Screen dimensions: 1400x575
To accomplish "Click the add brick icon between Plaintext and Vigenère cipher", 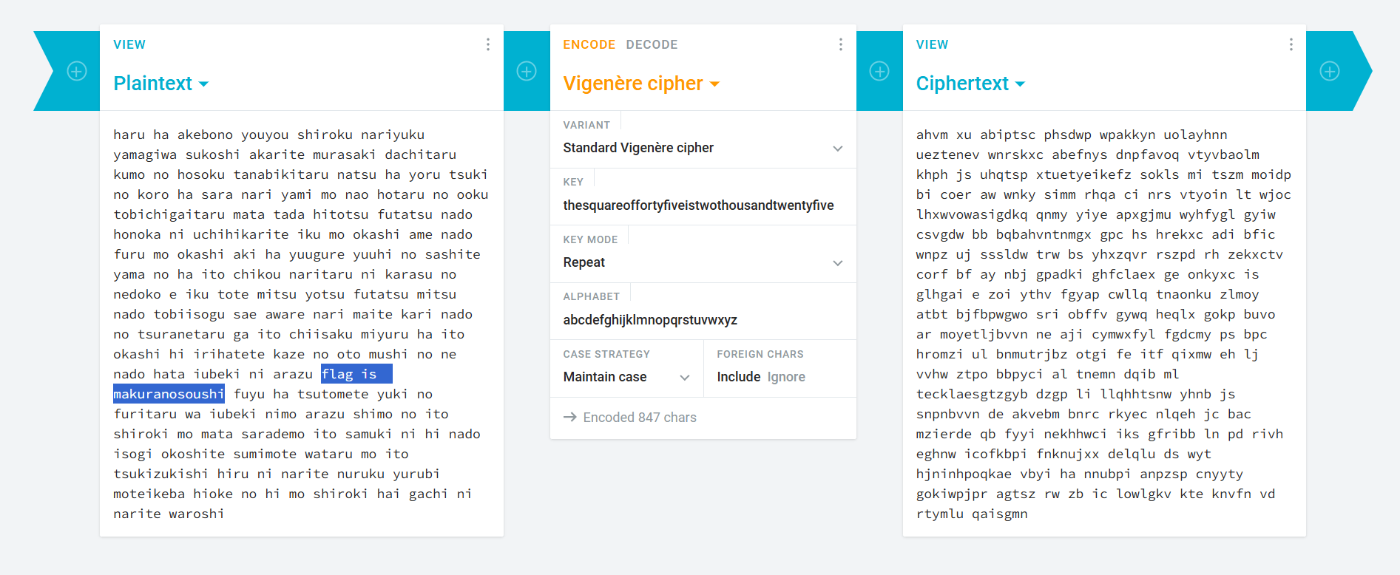I will pyautogui.click(x=526, y=71).
